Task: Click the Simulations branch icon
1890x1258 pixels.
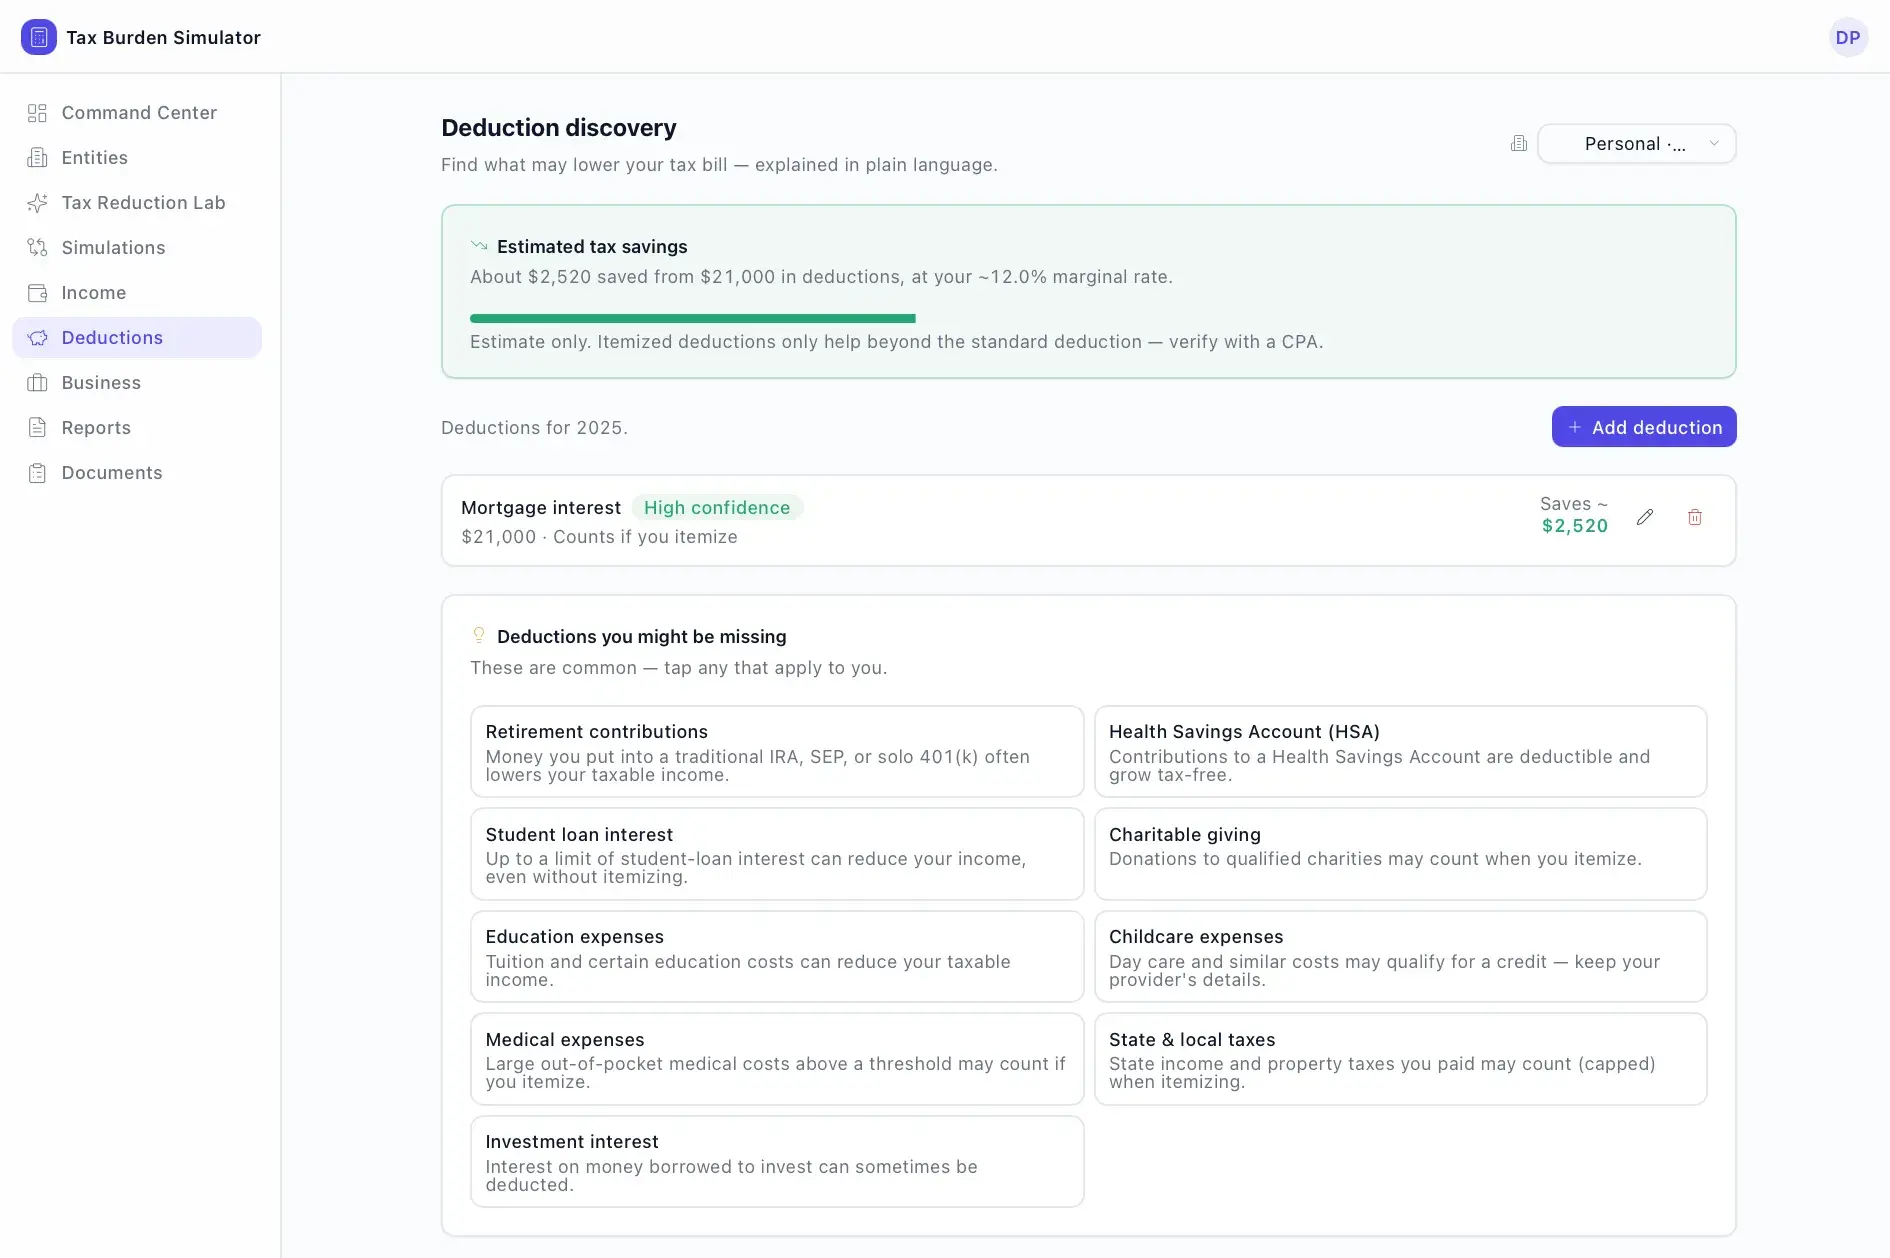Action: click(37, 248)
